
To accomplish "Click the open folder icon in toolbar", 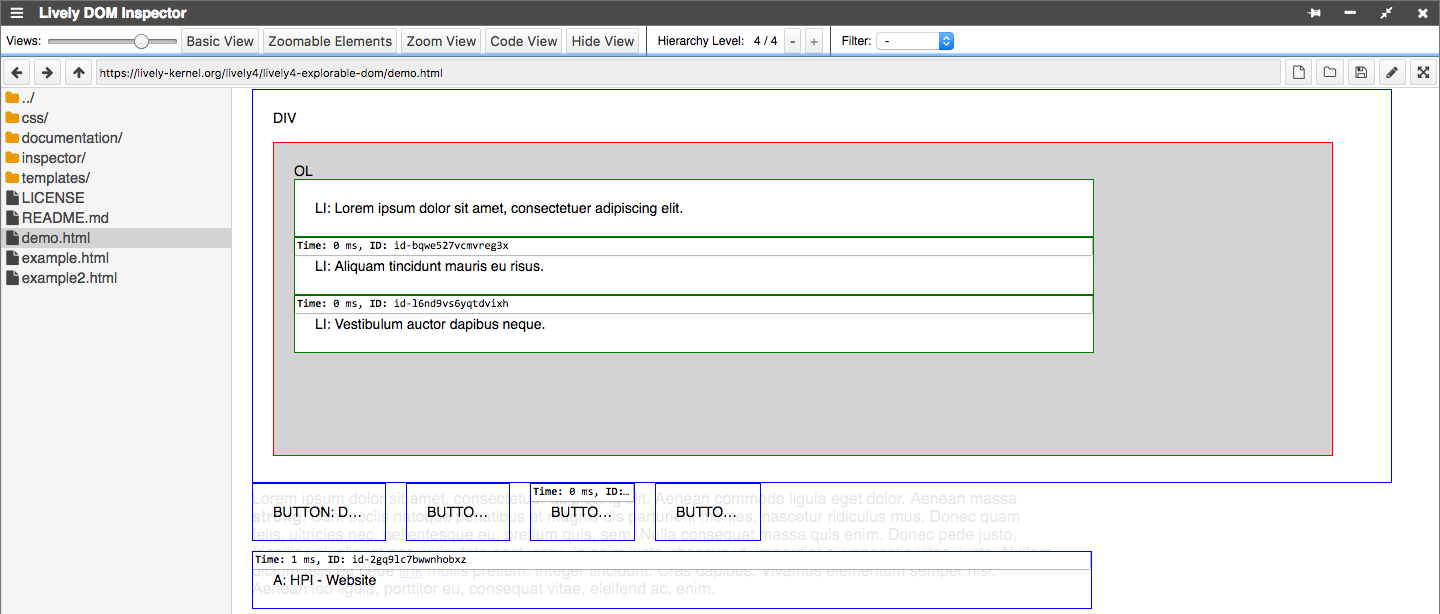I will [x=1329, y=73].
